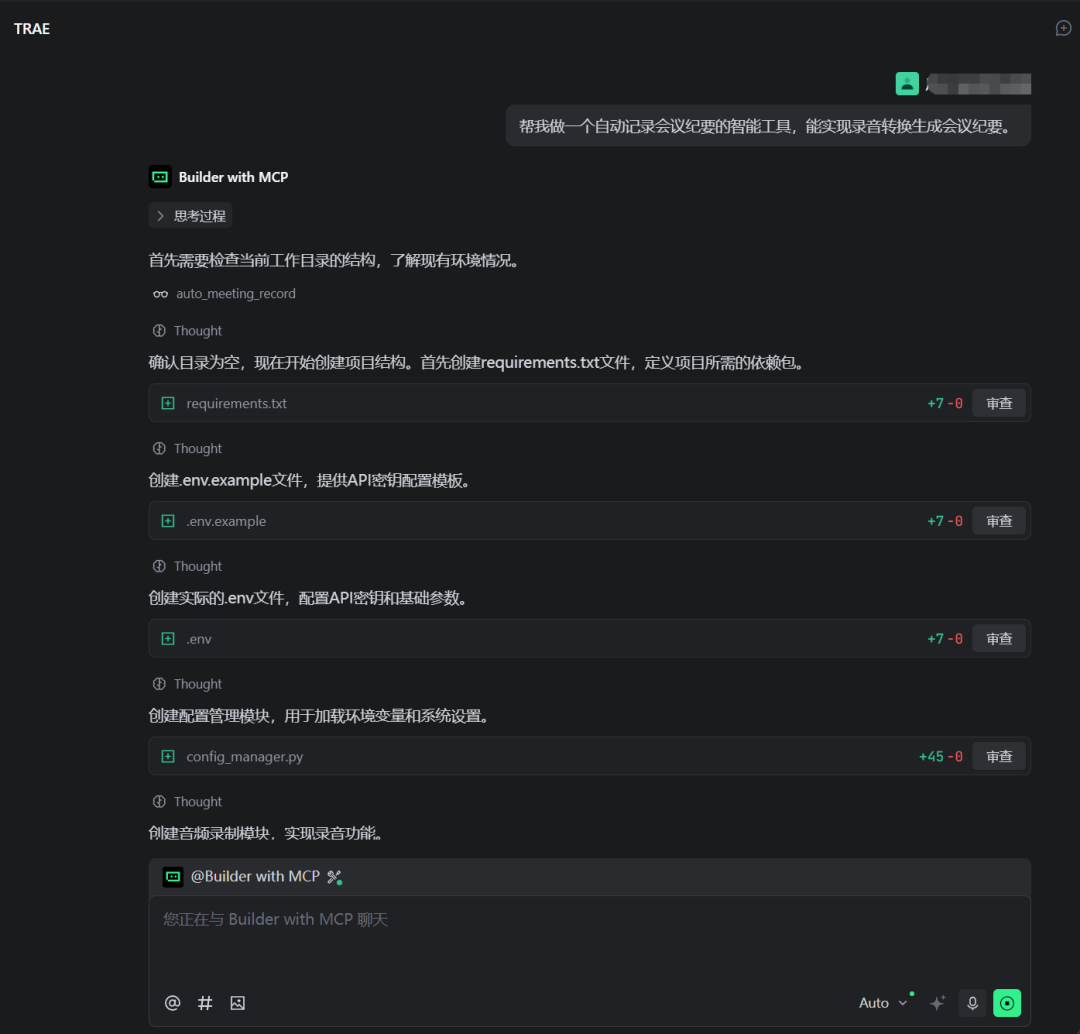
Task: Open the .env.example file entry
Action: (x=226, y=521)
